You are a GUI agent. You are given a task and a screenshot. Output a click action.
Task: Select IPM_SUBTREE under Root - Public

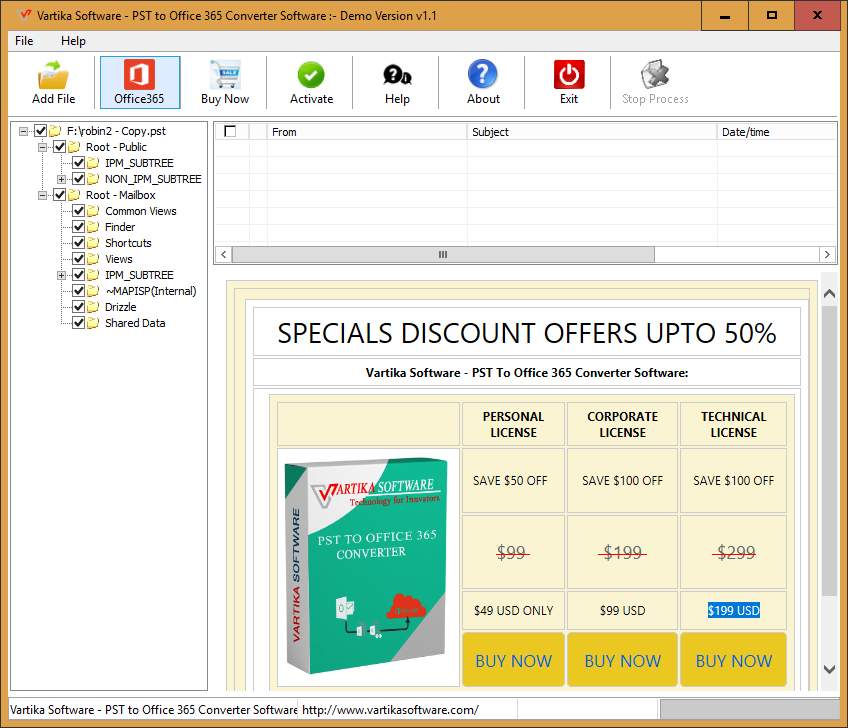pos(139,163)
